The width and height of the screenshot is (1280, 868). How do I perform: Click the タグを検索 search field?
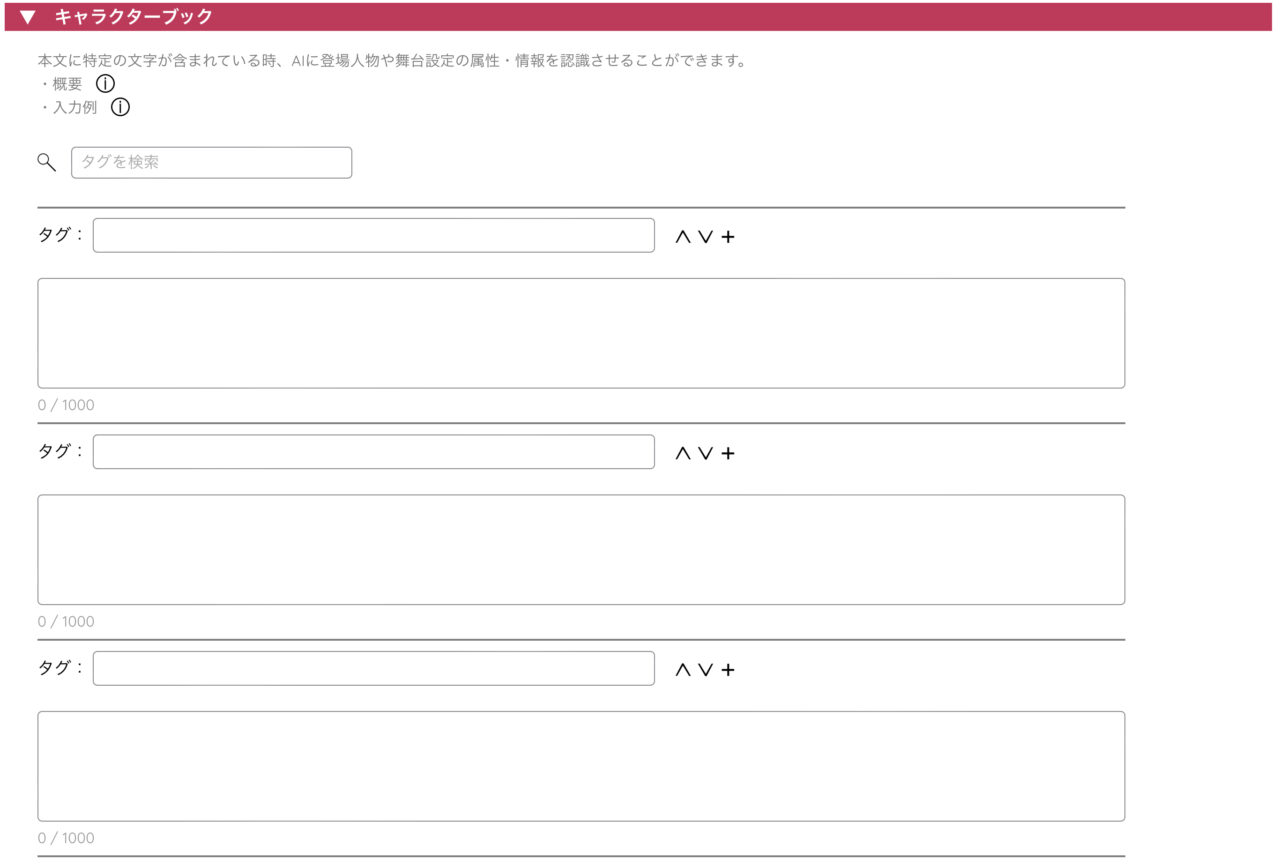pos(210,162)
